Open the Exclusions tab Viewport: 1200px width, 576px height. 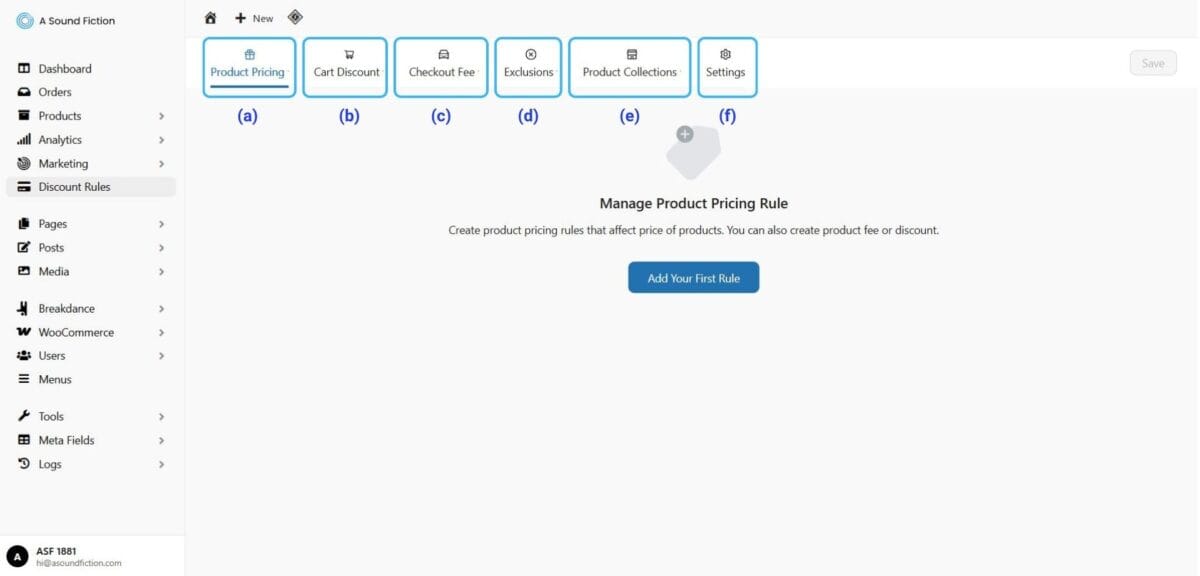(x=529, y=67)
